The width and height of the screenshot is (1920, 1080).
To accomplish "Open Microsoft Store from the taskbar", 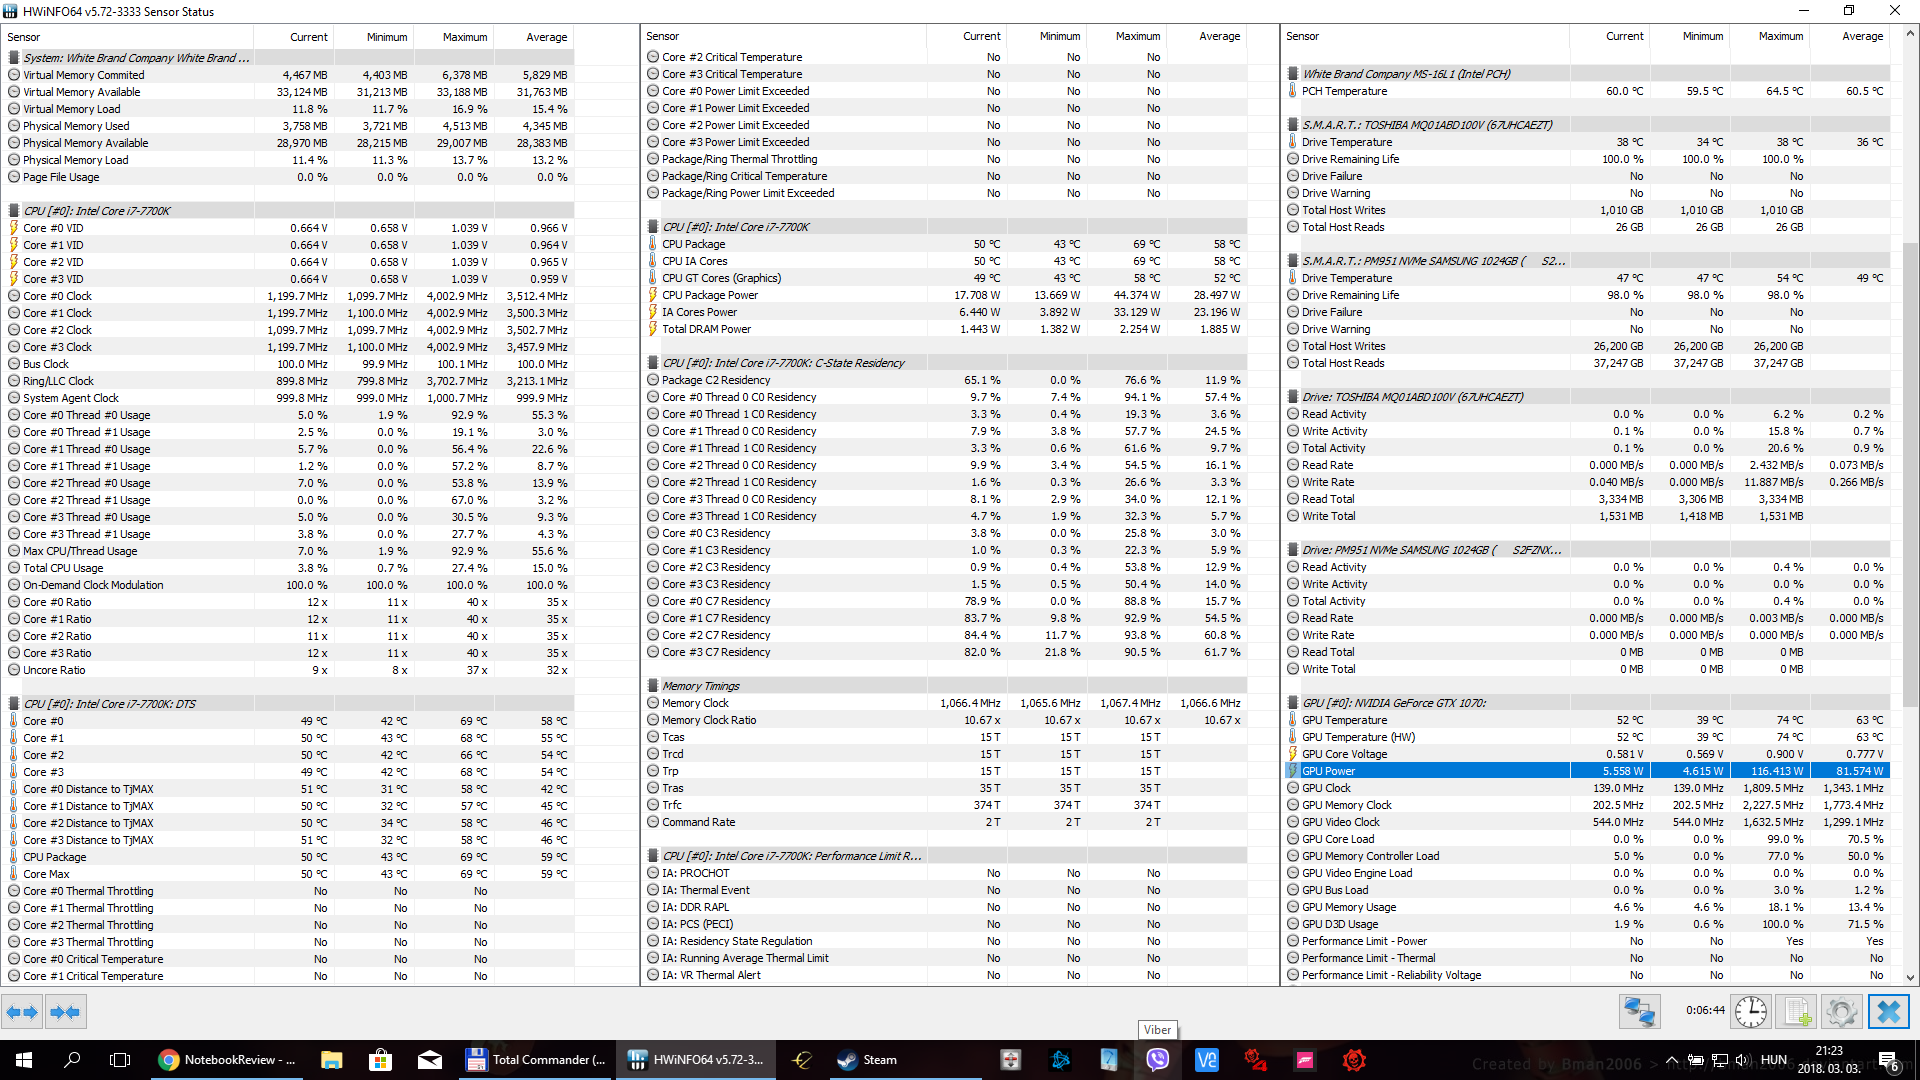I will (380, 1060).
